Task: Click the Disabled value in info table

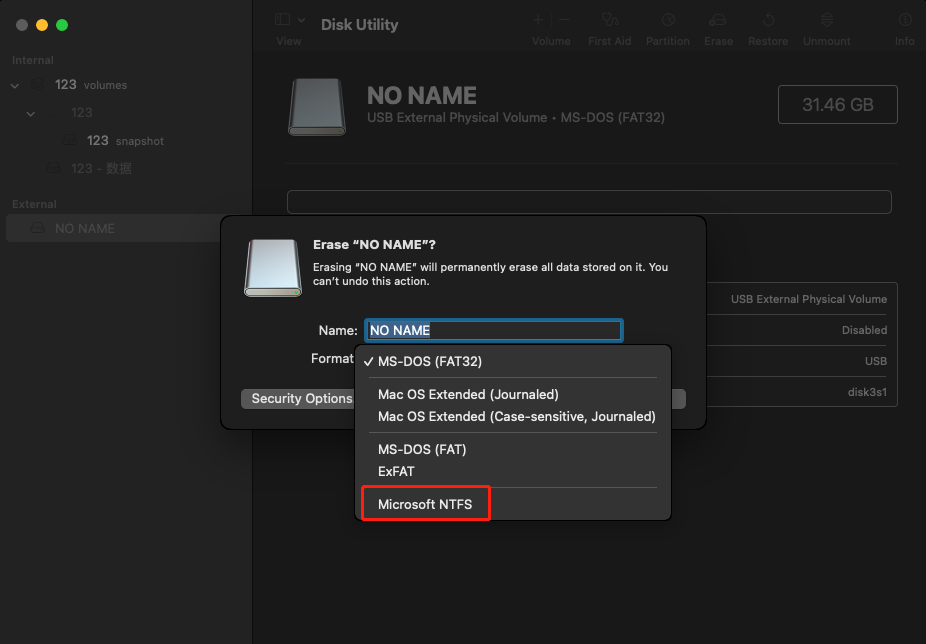Action: tap(864, 330)
